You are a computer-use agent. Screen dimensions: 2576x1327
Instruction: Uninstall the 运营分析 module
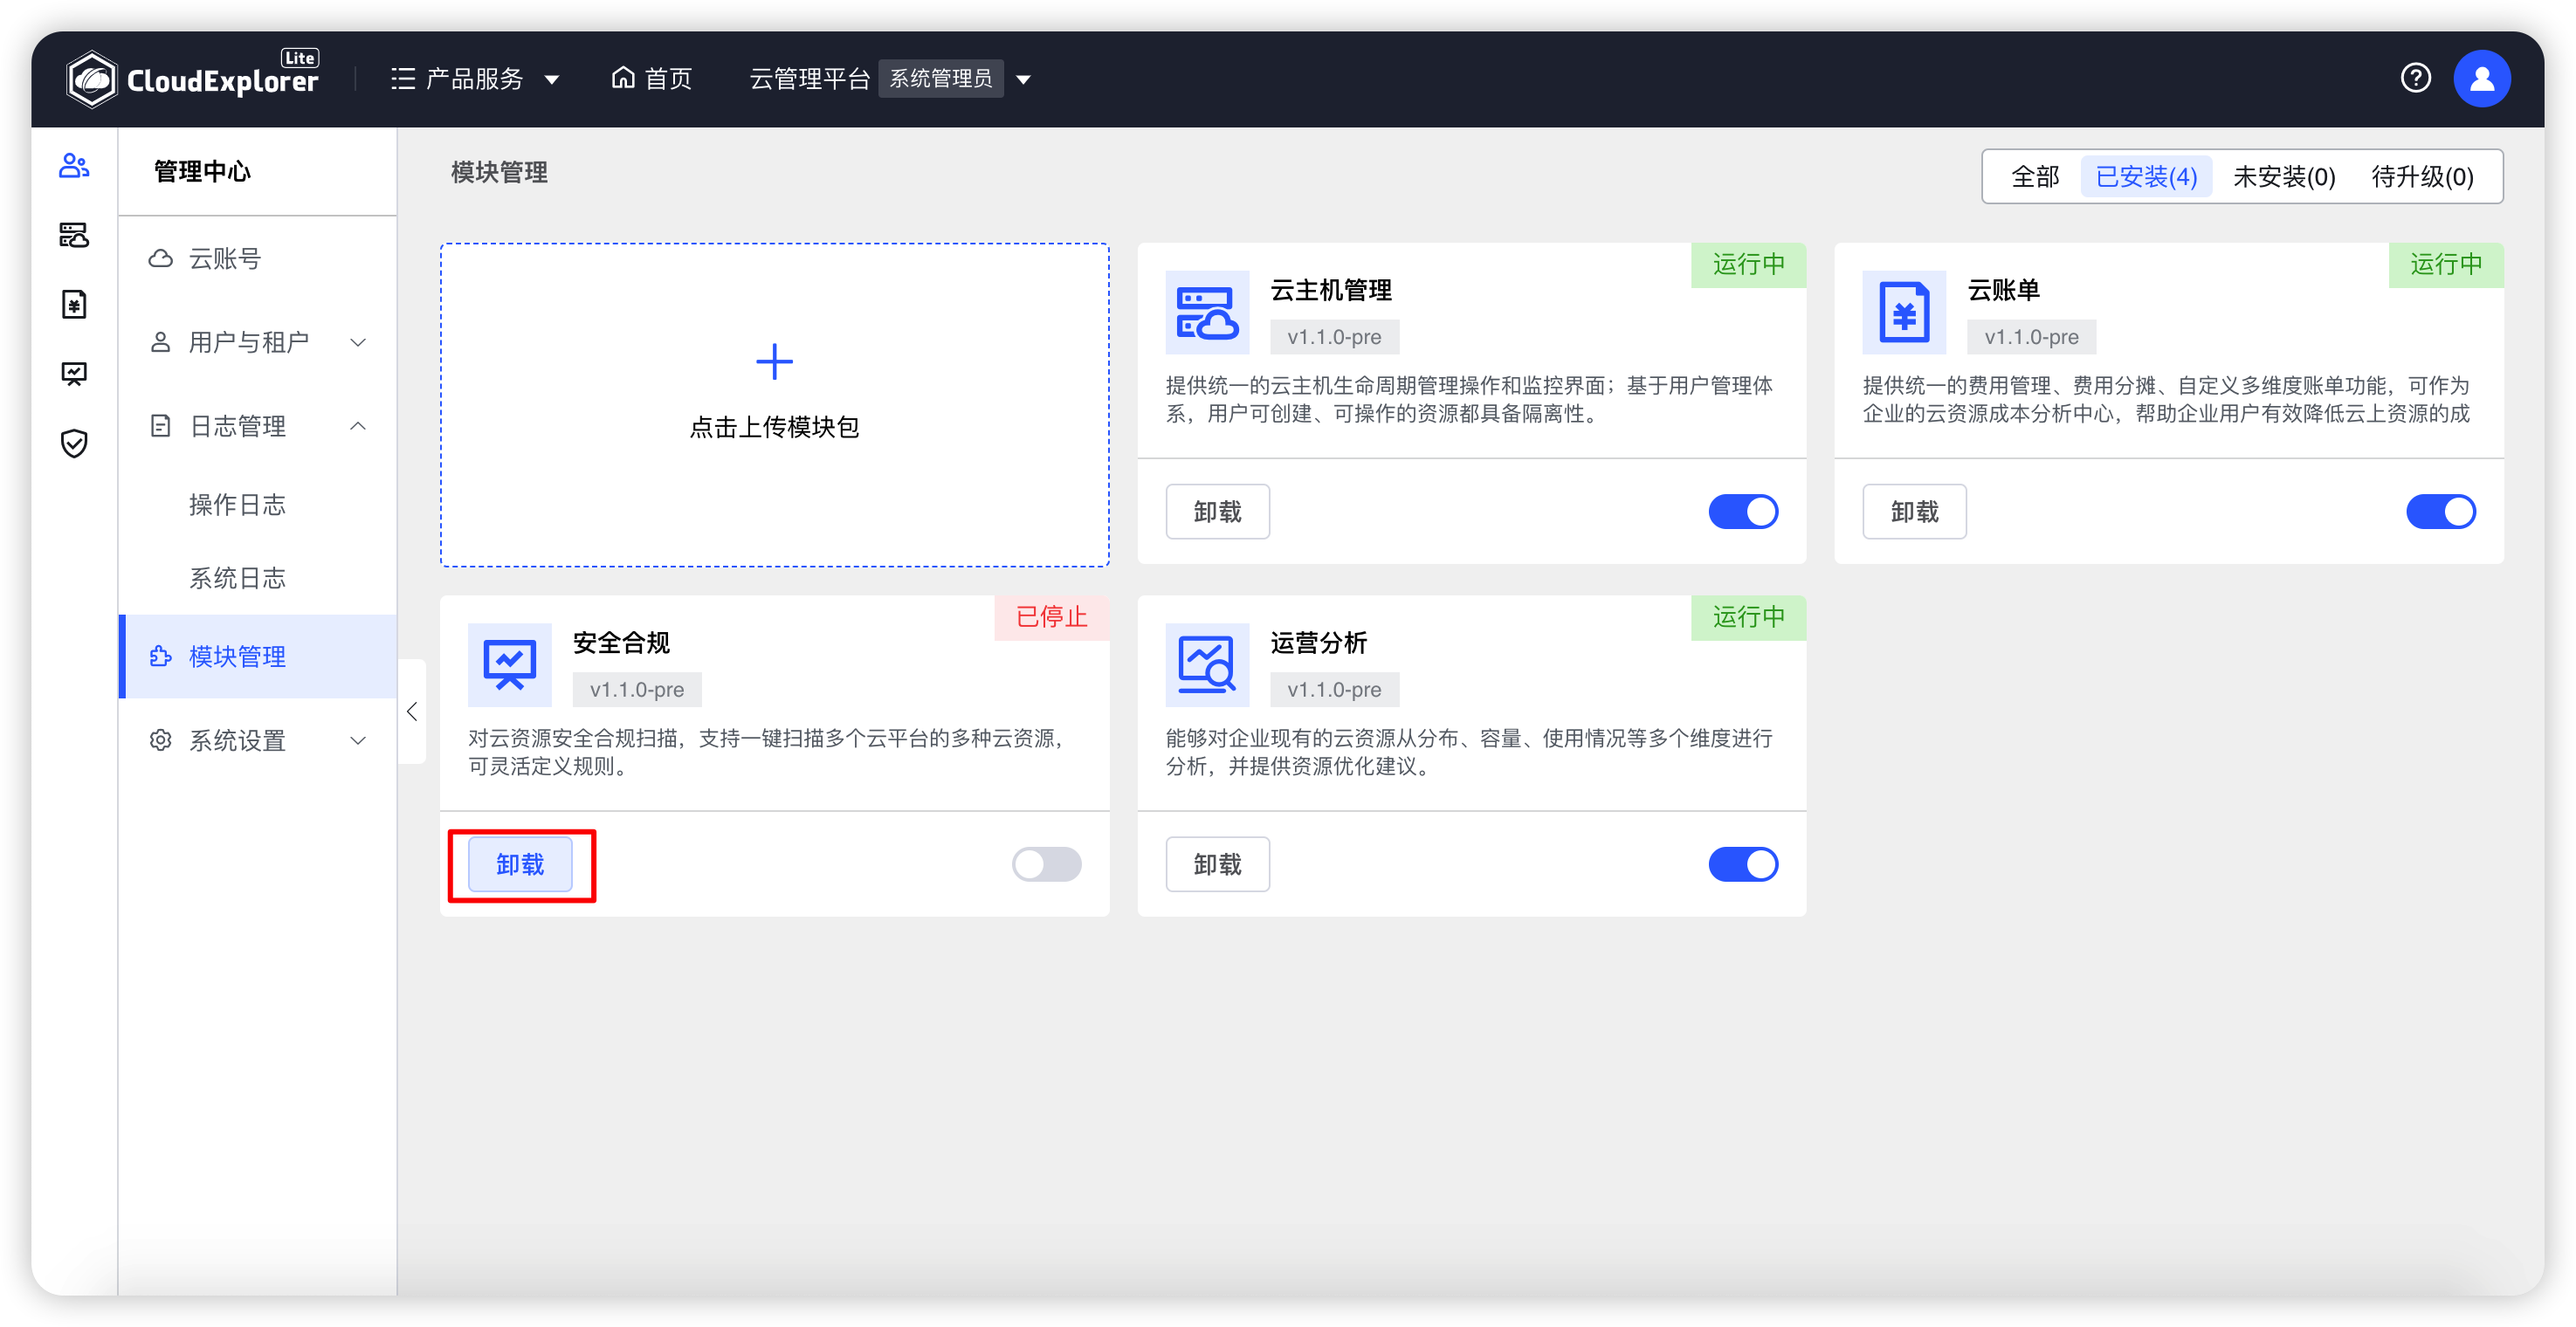coord(1217,864)
